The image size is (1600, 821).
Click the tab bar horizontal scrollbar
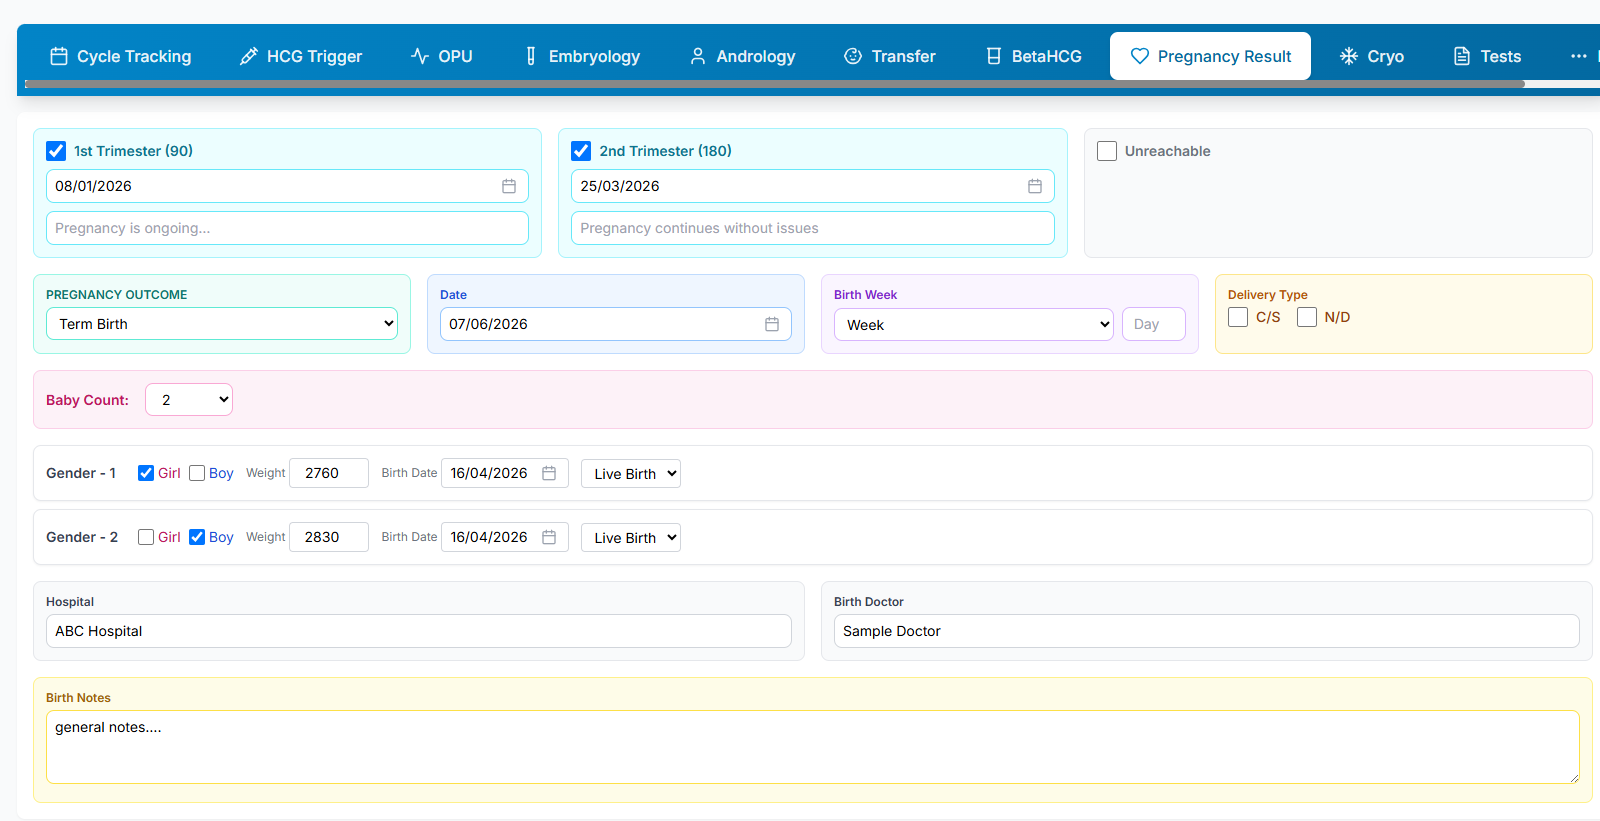tap(774, 84)
